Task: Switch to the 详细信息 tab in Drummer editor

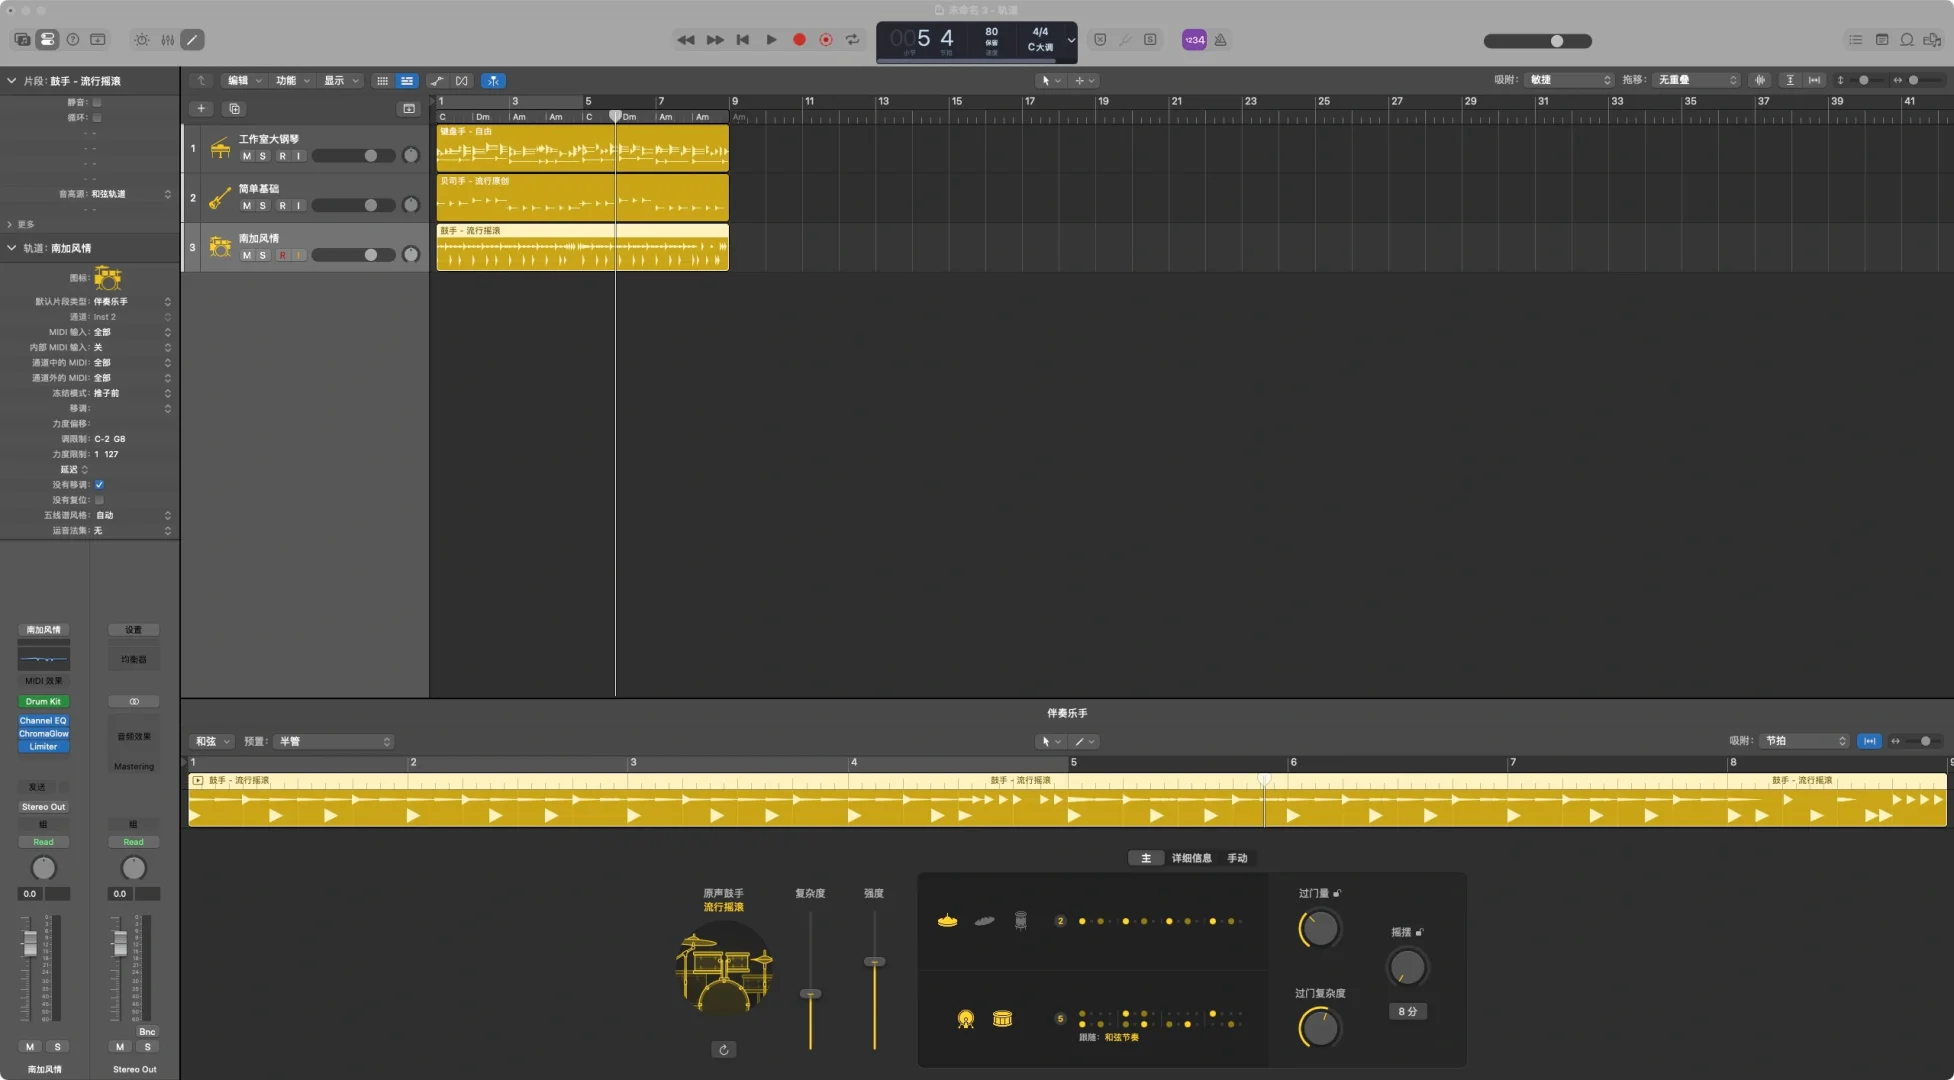Action: pyautogui.click(x=1192, y=858)
